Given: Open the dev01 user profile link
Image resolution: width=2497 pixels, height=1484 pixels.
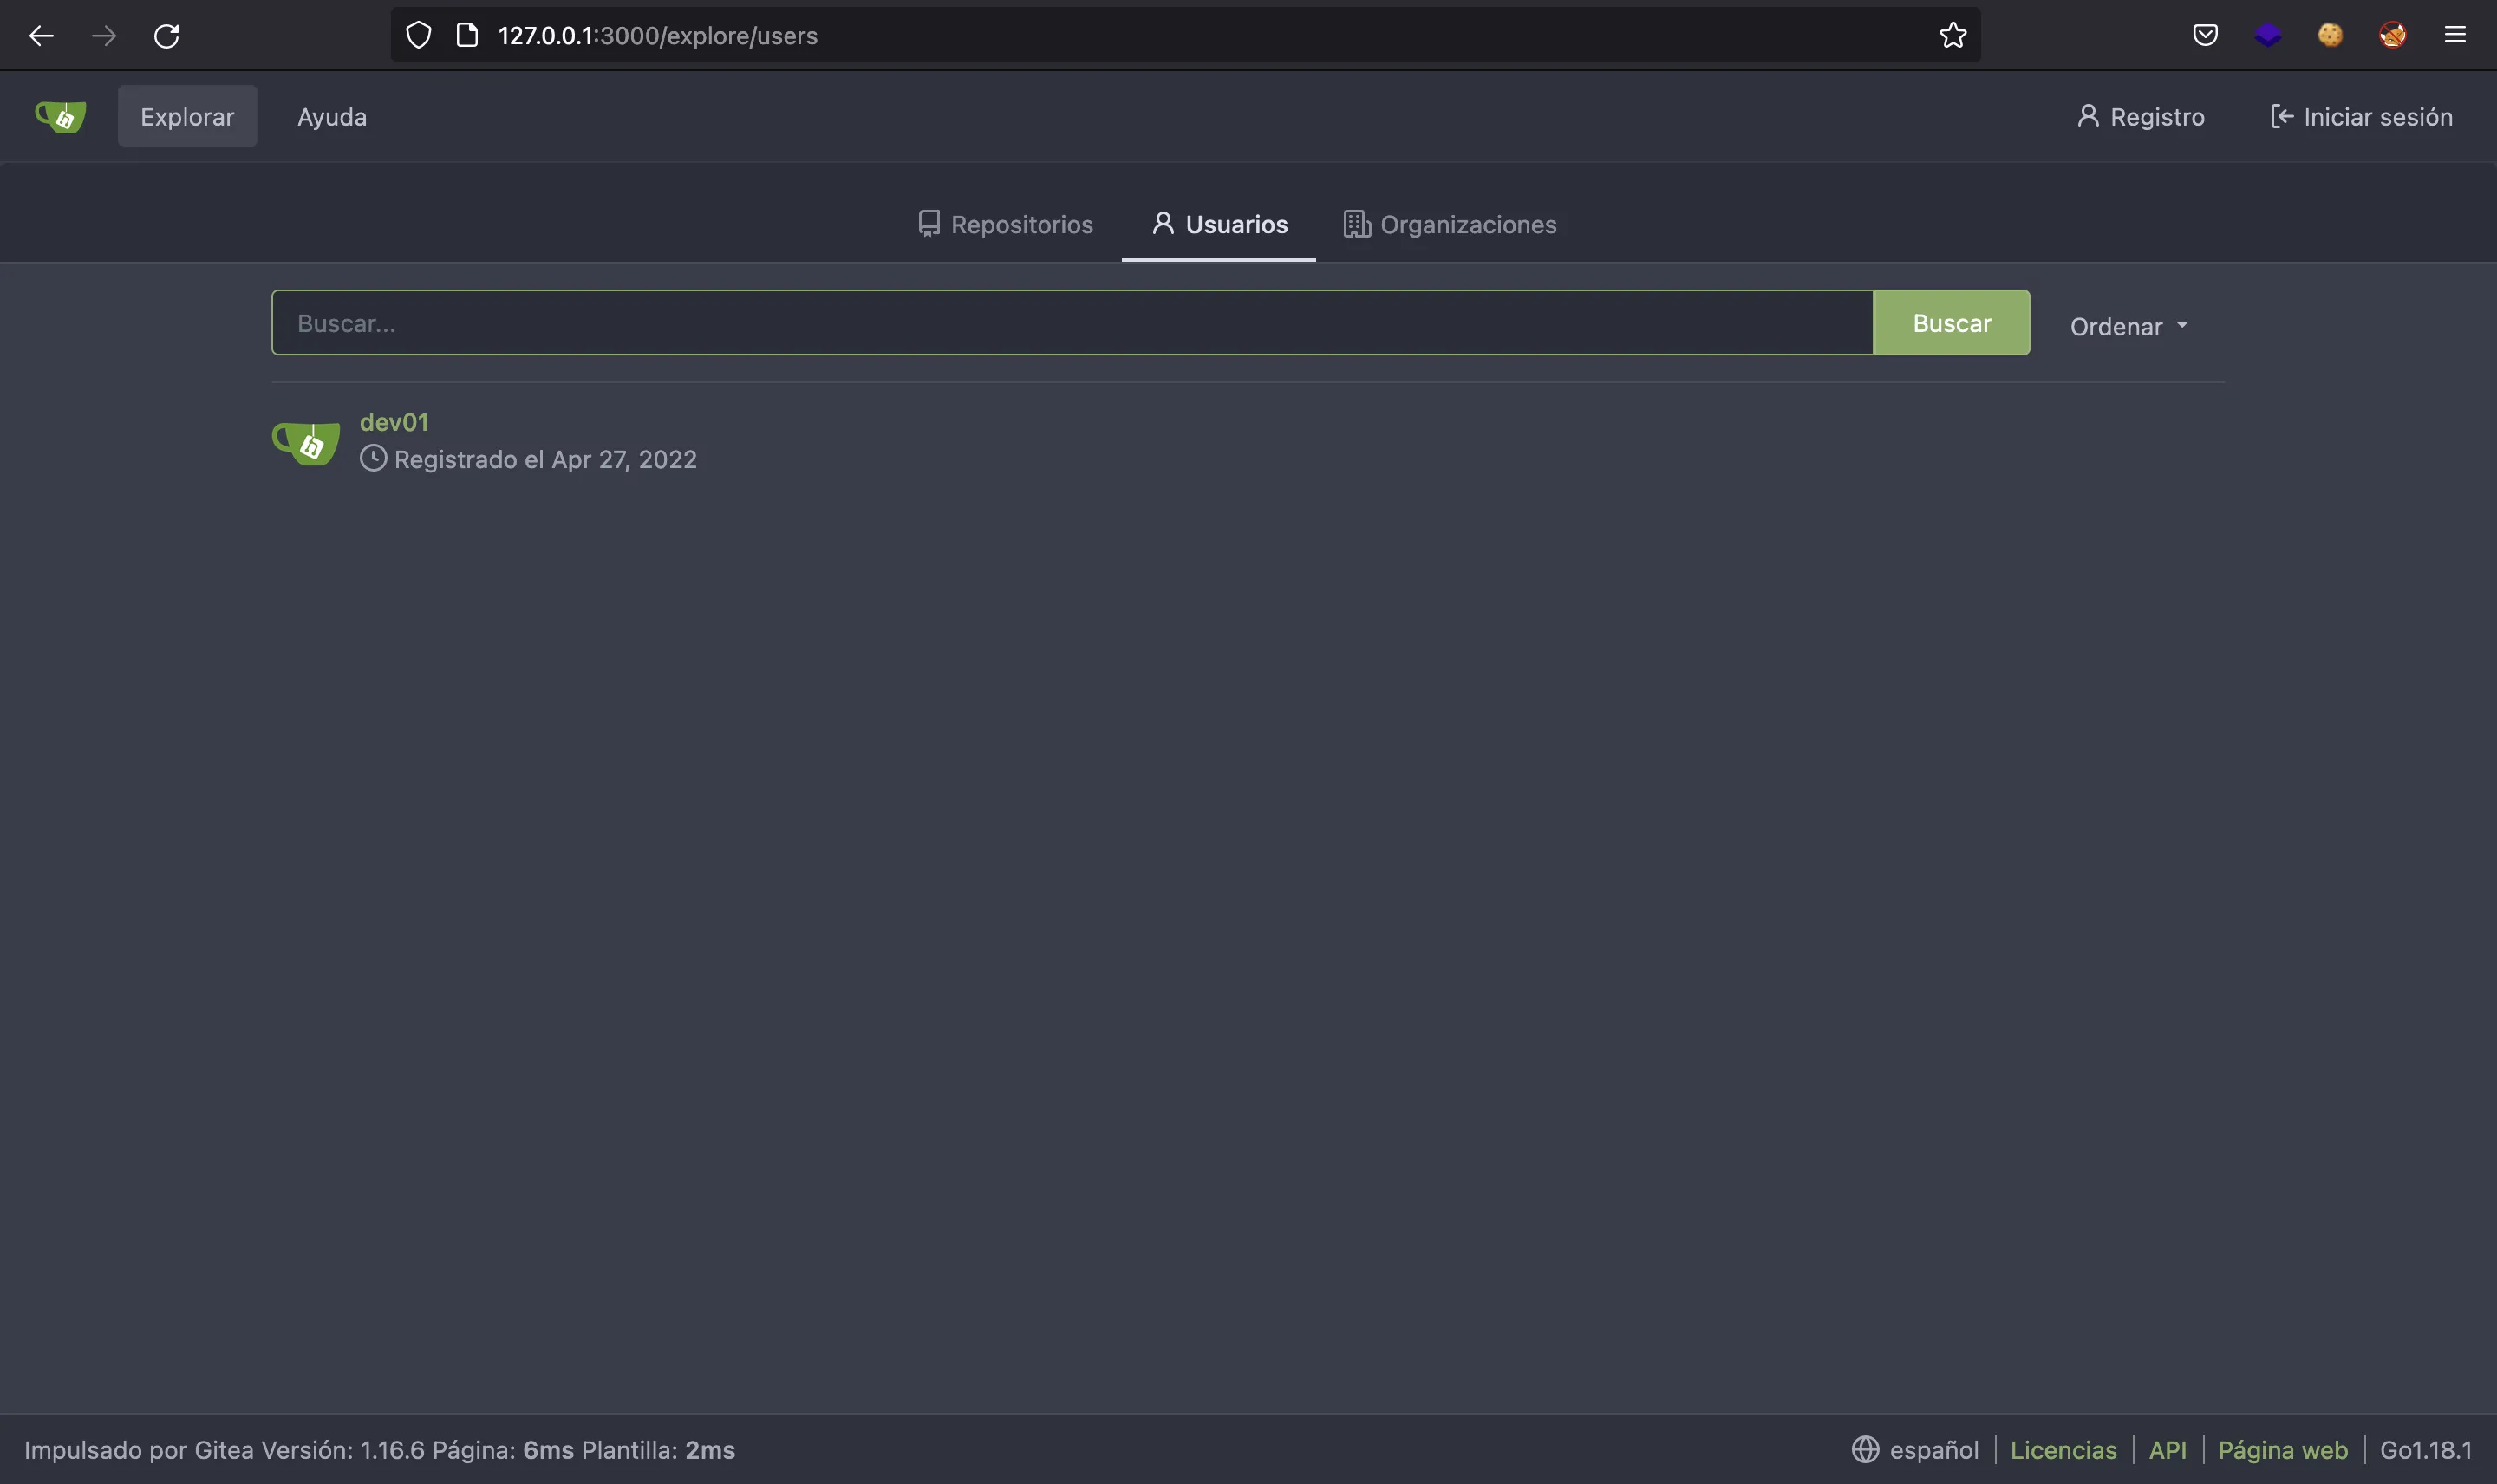Looking at the screenshot, I should tap(394, 422).
